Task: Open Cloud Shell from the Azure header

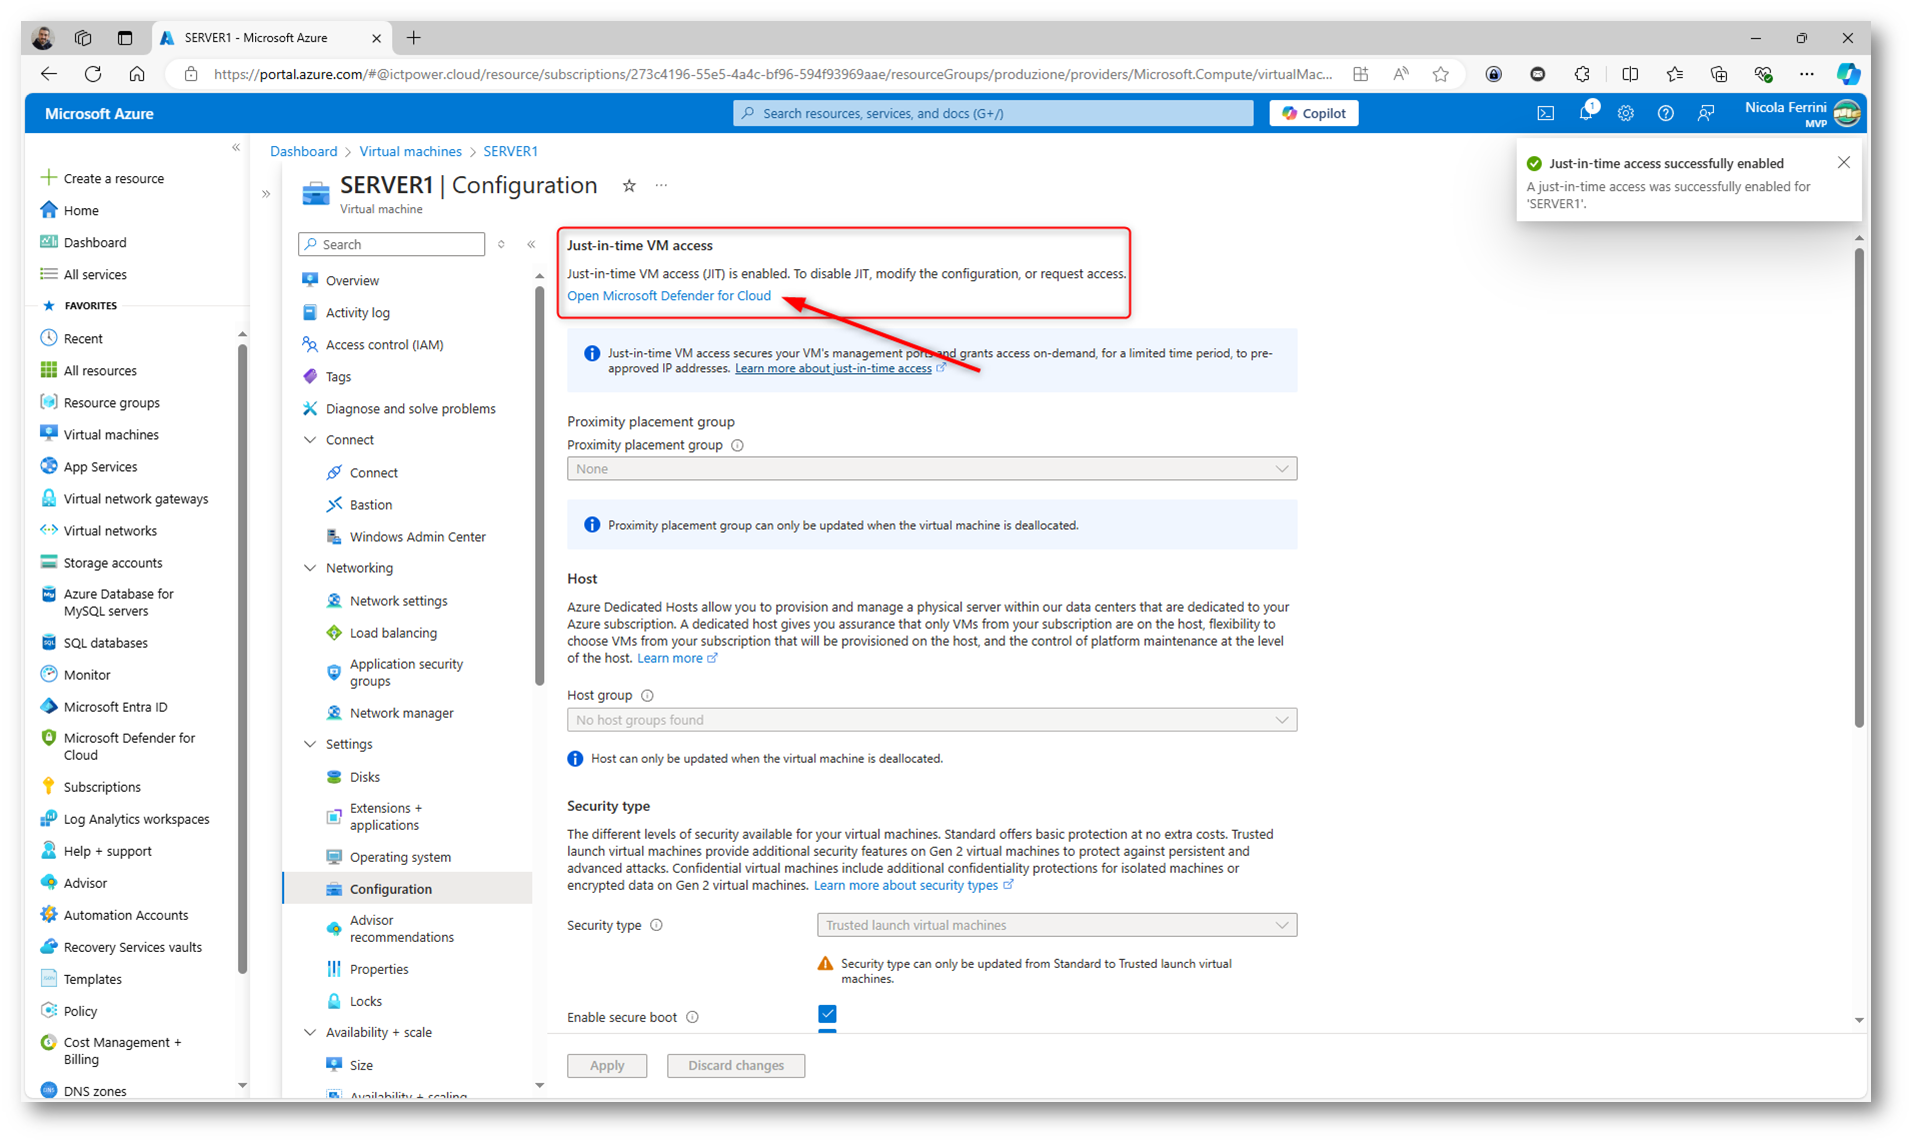Action: click(1546, 114)
